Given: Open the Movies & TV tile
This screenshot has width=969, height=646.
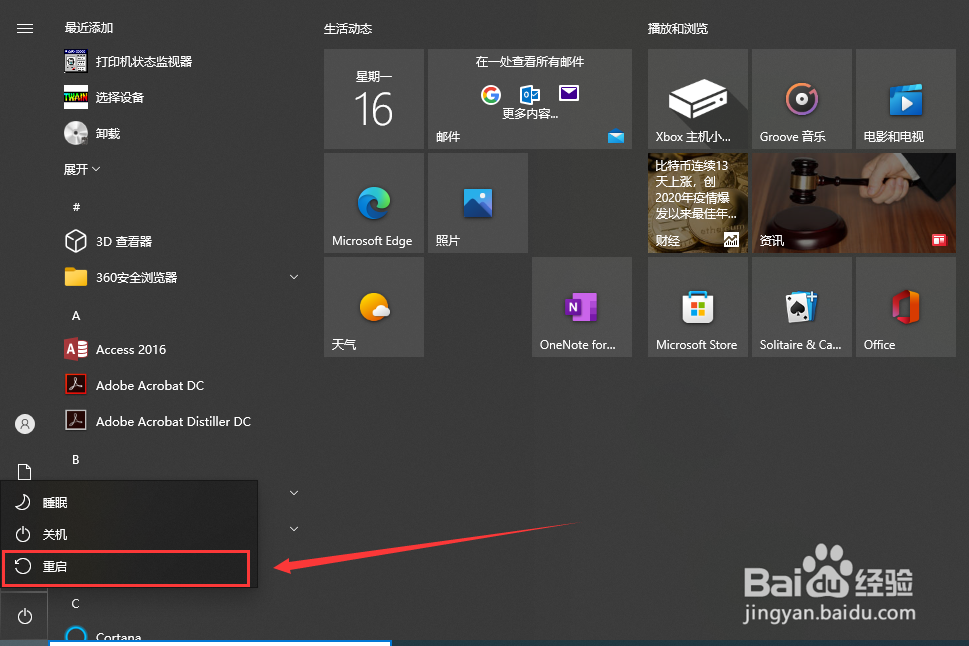Looking at the screenshot, I should pyautogui.click(x=905, y=99).
